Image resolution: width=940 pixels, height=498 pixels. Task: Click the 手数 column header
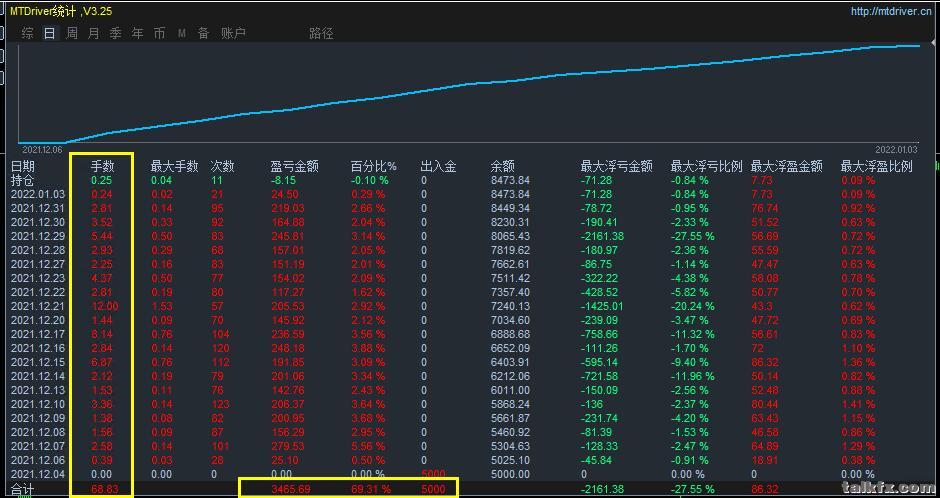click(x=103, y=166)
